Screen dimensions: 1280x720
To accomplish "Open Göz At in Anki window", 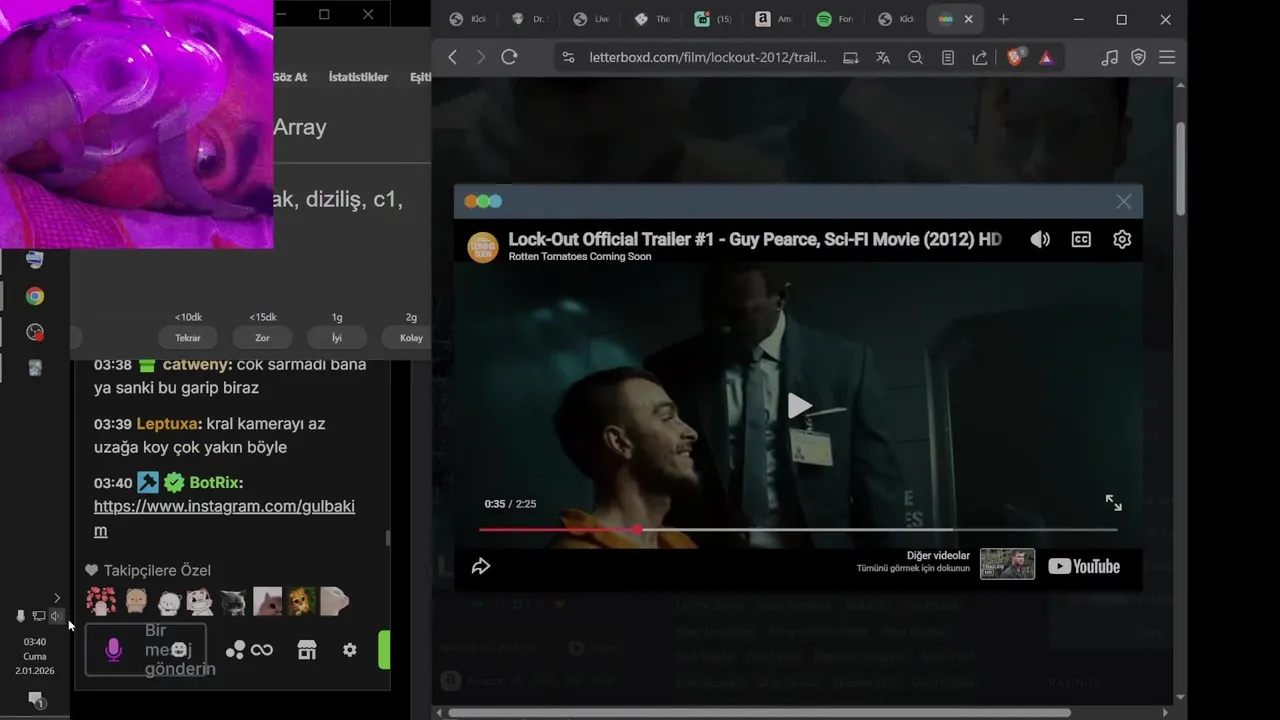I will pos(289,77).
